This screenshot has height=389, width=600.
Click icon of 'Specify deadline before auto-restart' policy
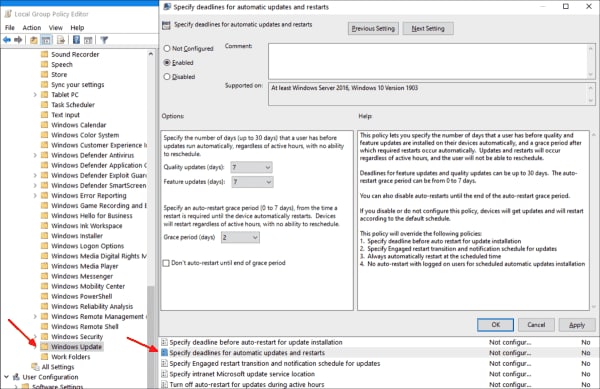click(165, 342)
